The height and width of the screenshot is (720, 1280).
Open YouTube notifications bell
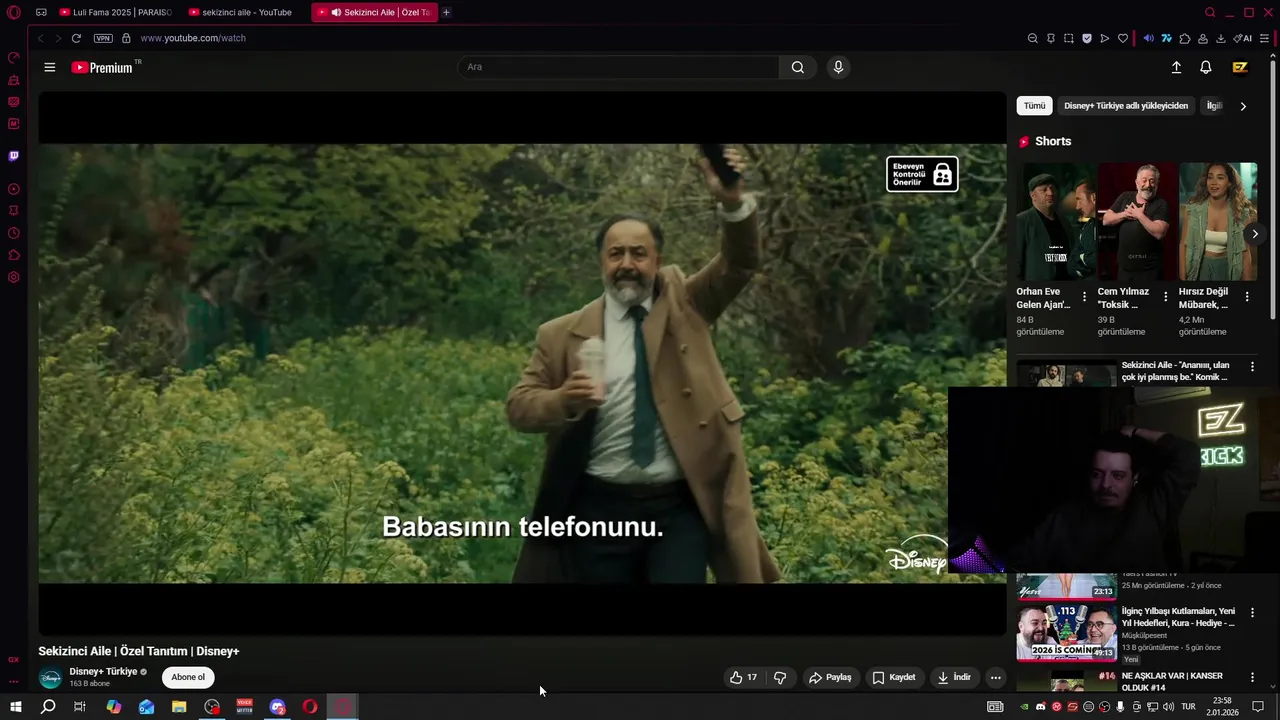[1206, 67]
